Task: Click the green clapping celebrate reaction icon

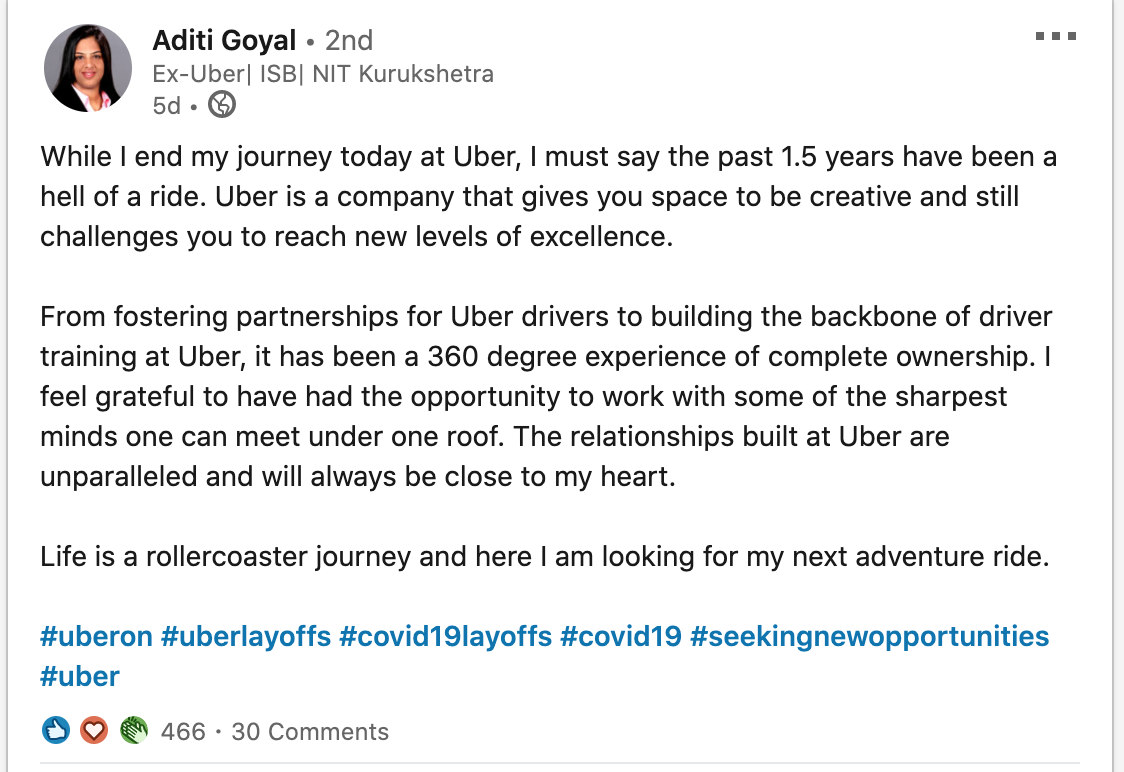Action: (x=133, y=730)
